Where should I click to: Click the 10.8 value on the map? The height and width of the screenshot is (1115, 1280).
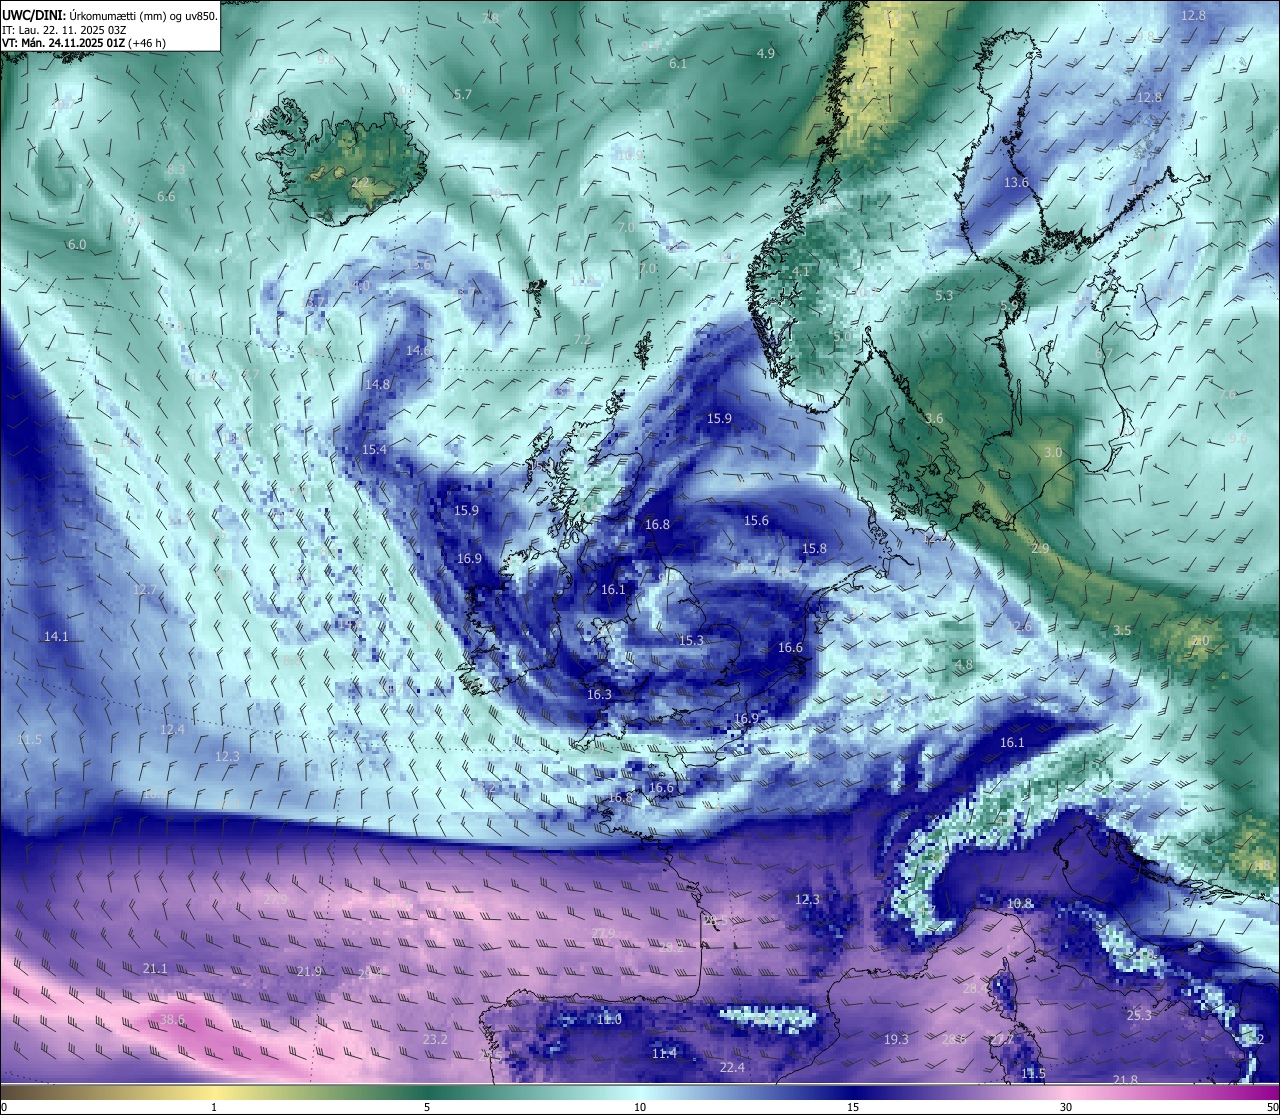click(x=1019, y=904)
